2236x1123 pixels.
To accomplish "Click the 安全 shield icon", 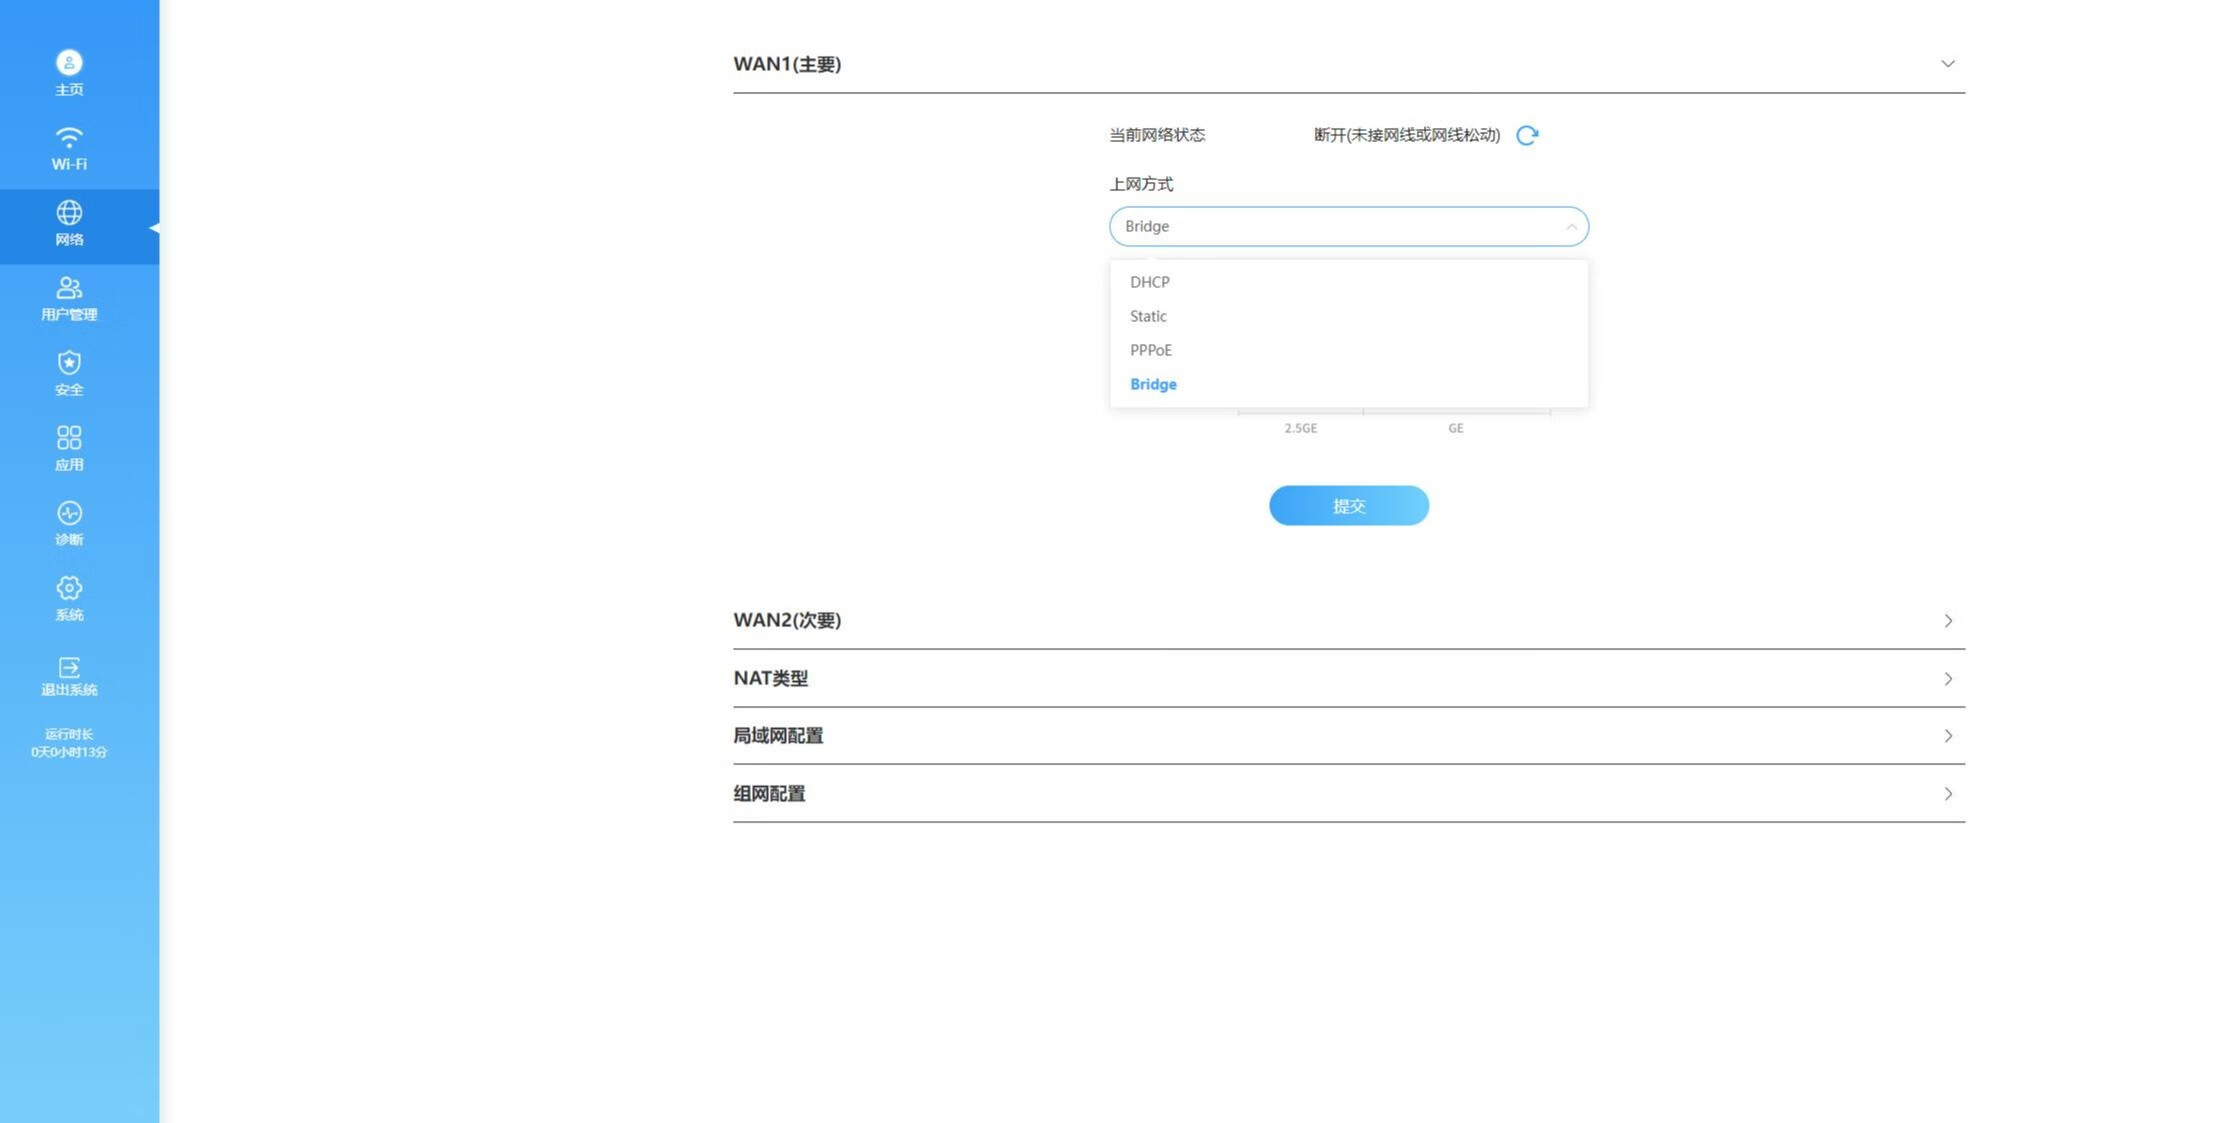I will pyautogui.click(x=69, y=363).
